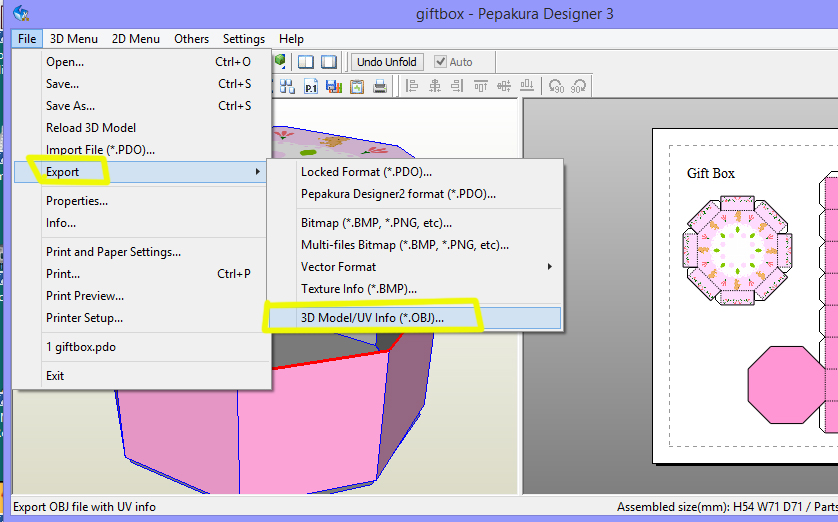Open the 2D Menu
This screenshot has width=838, height=522.
[x=136, y=38]
